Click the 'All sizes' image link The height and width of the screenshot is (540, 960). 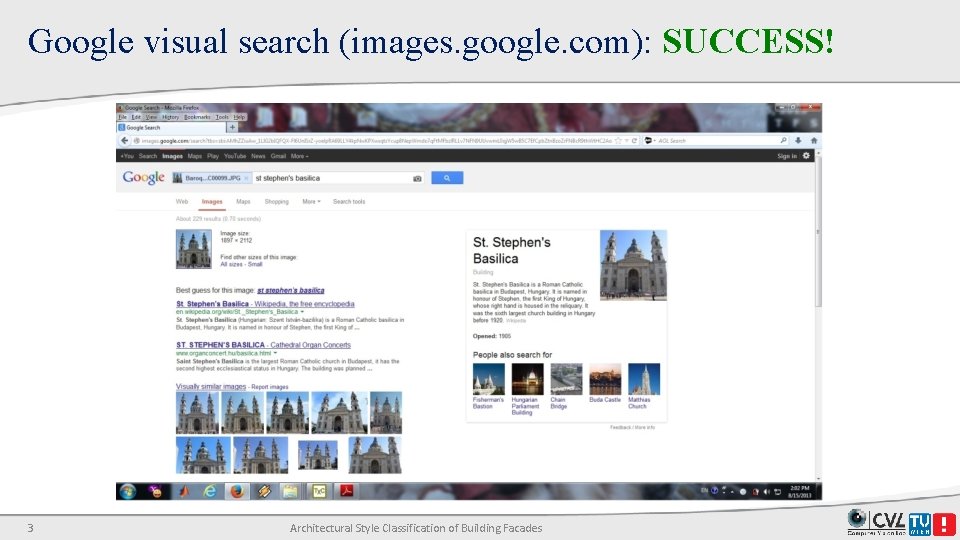[231, 264]
